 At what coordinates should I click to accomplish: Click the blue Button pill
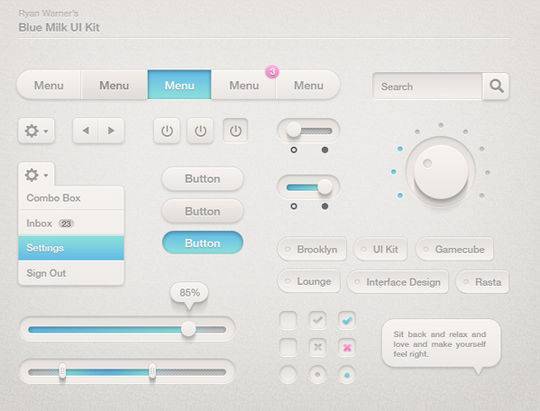[202, 243]
